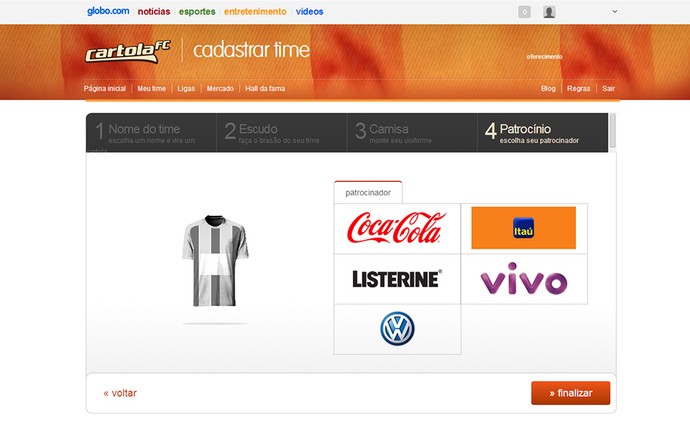This screenshot has width=690, height=436.
Task: Open Hall da fama menu item
Action: tap(263, 88)
